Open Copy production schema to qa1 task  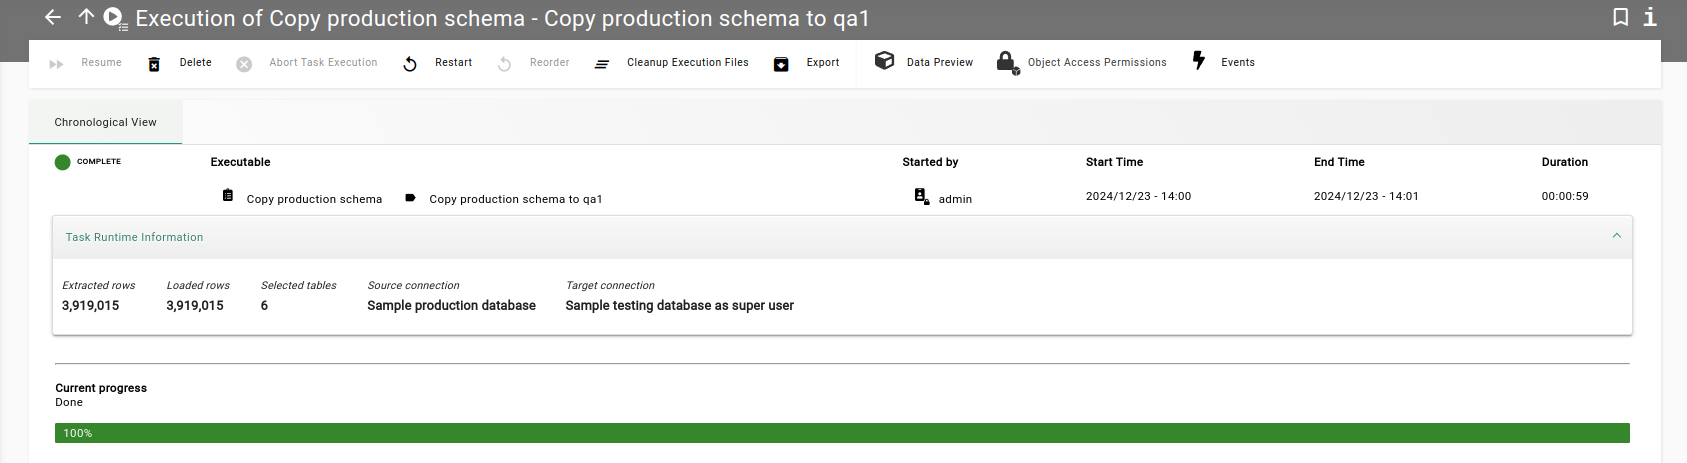click(515, 199)
